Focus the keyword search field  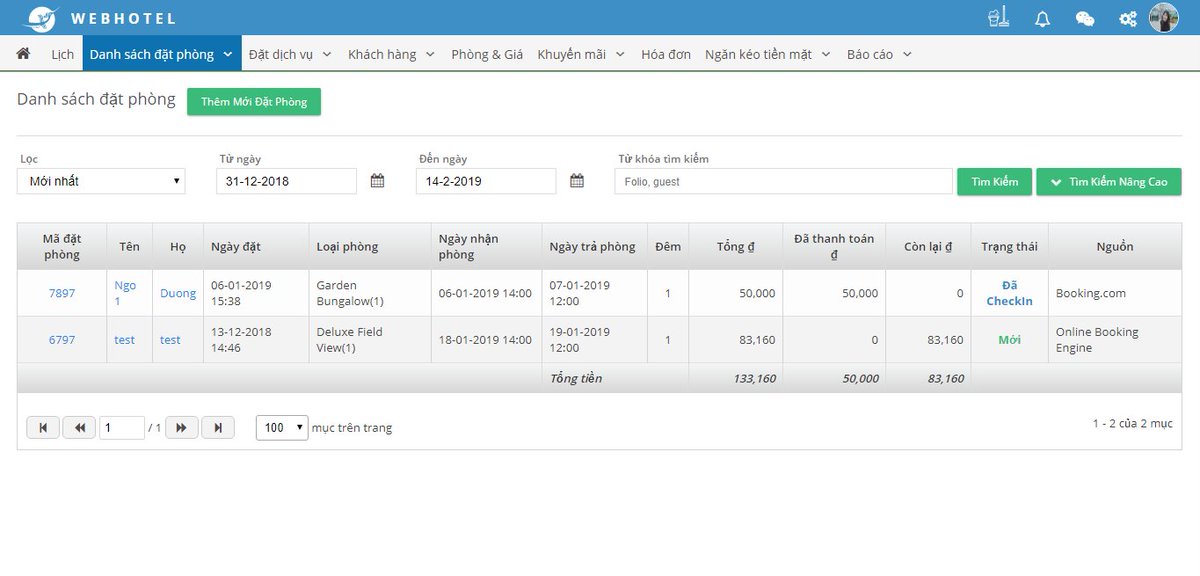(x=783, y=181)
